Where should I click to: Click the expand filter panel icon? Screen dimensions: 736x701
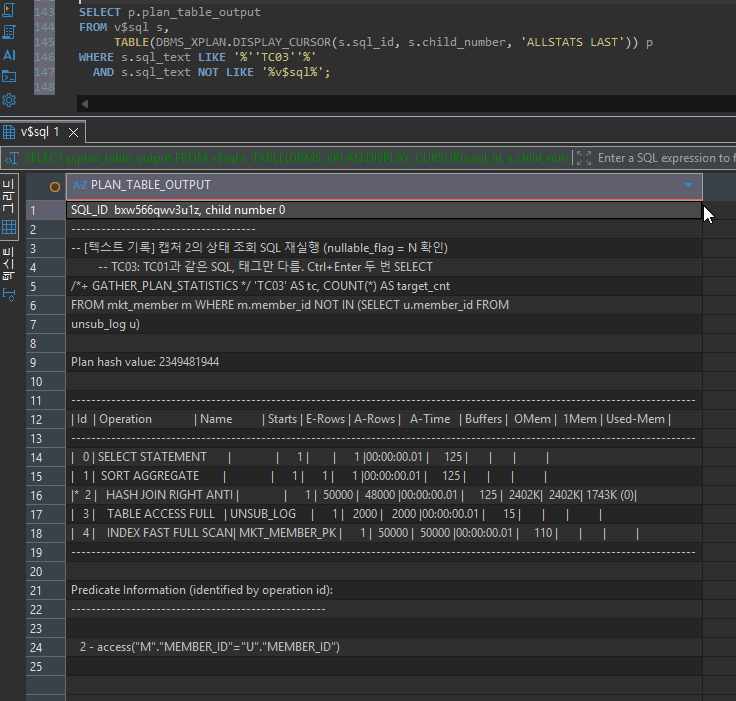point(584,158)
